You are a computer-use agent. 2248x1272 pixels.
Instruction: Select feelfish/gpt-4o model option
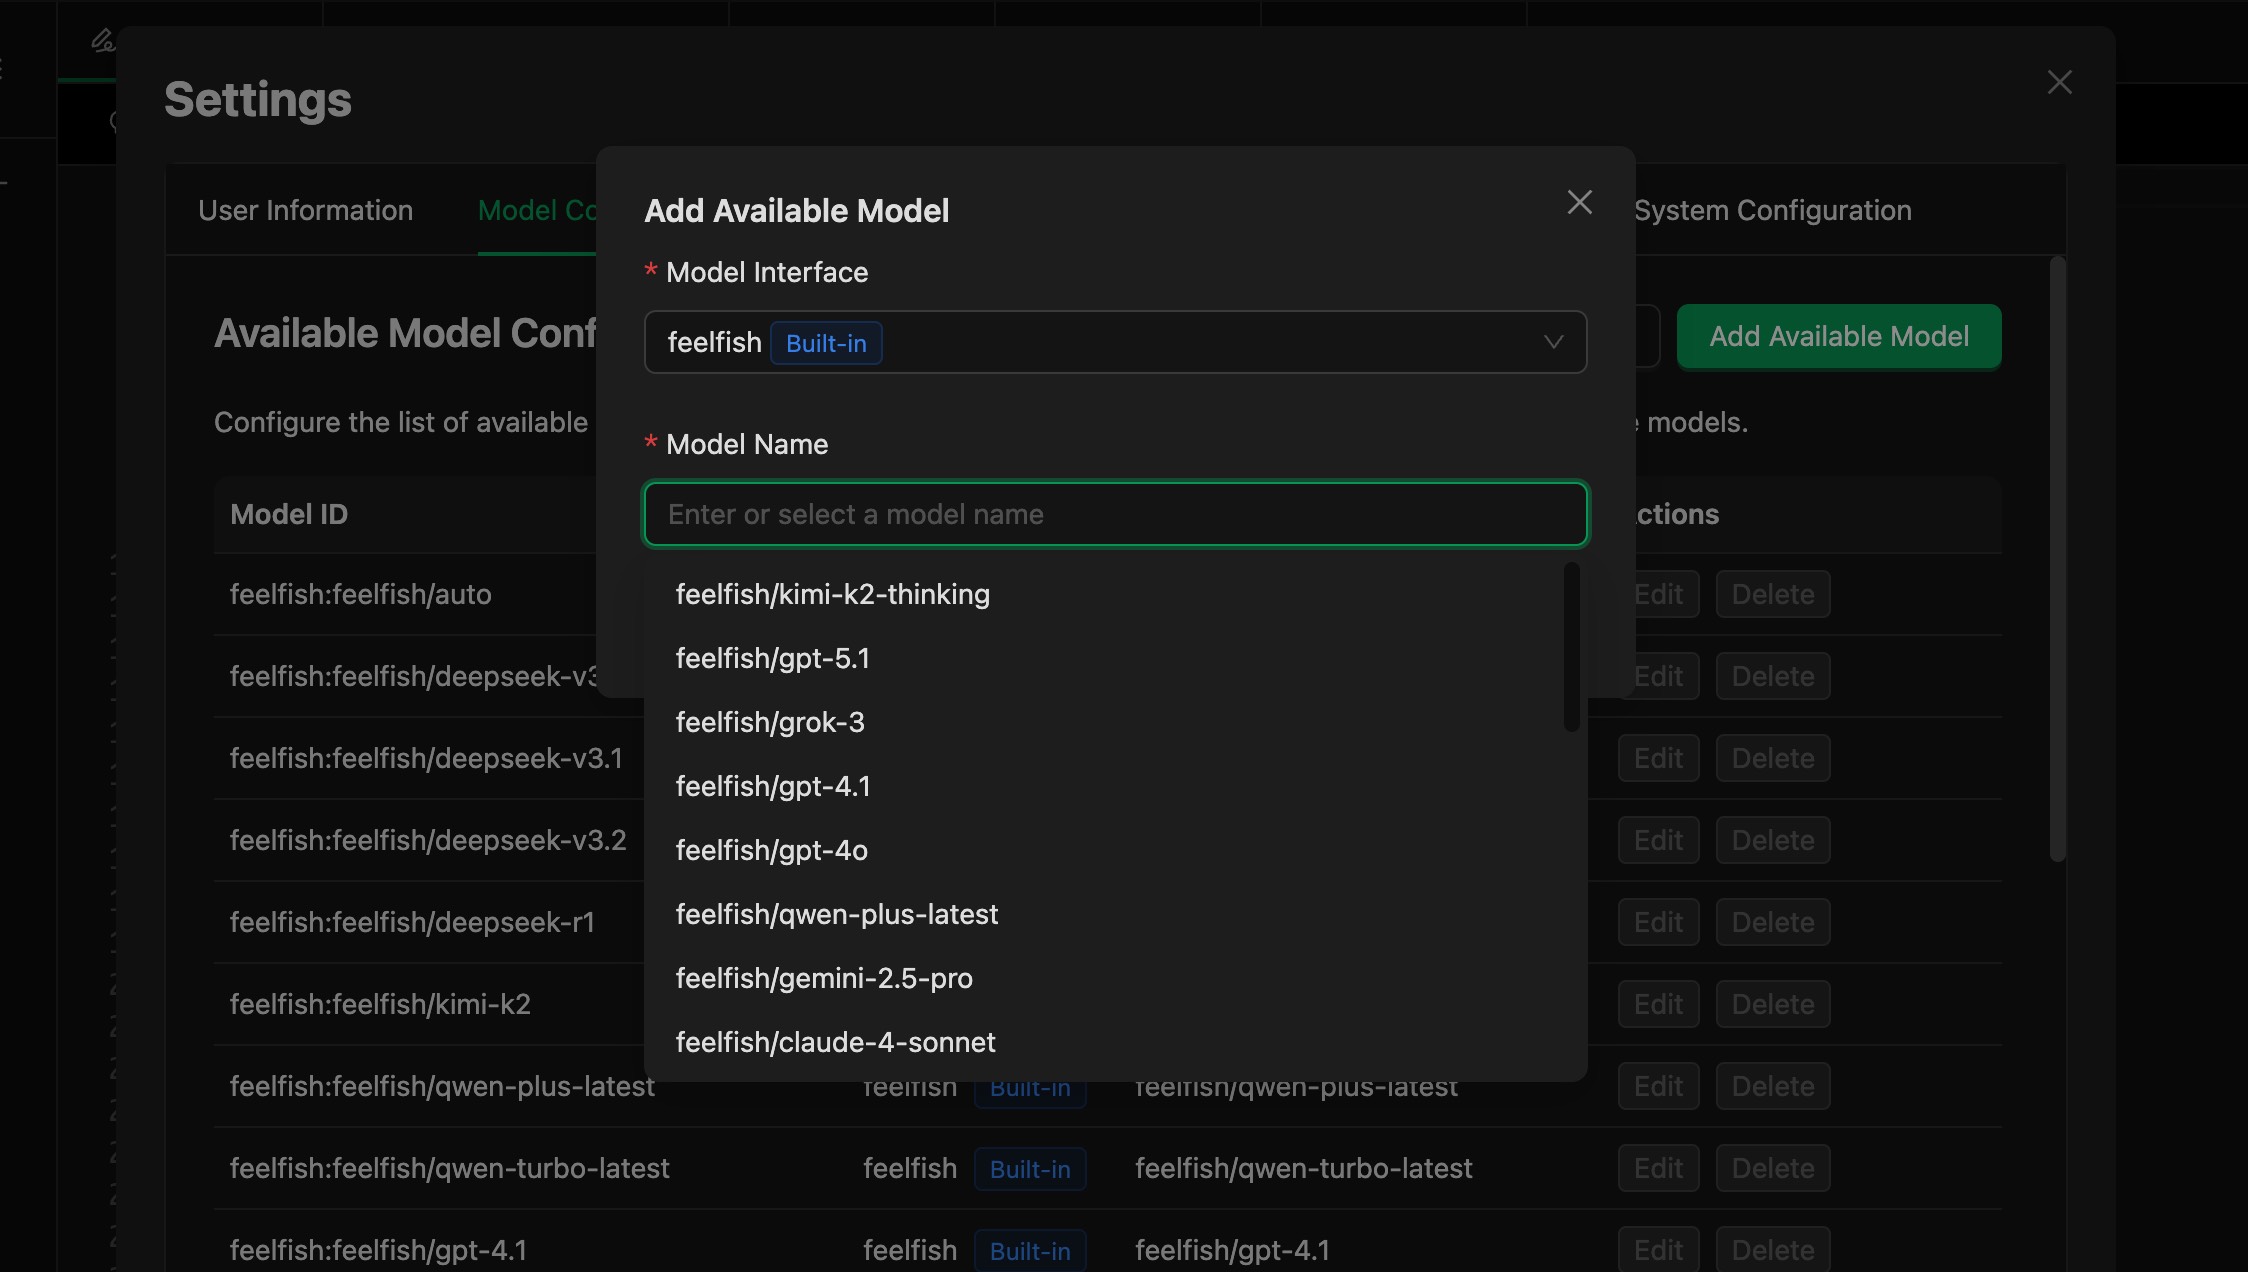point(771,851)
